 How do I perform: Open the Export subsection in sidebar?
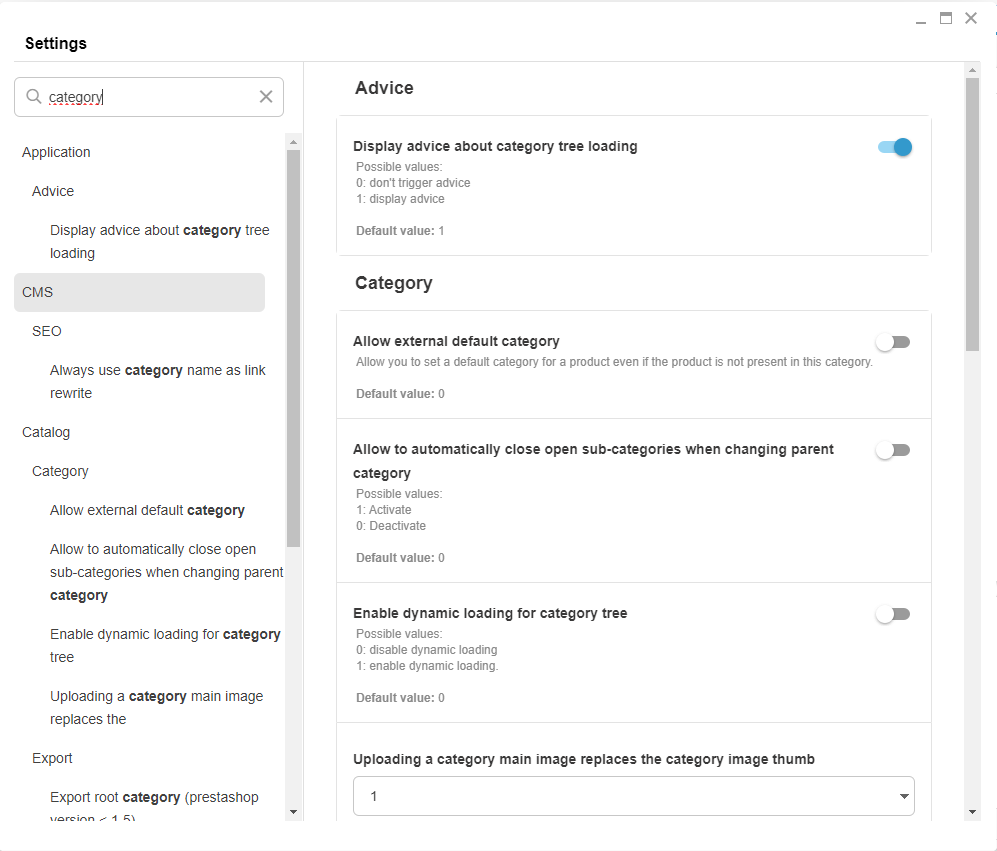52,758
